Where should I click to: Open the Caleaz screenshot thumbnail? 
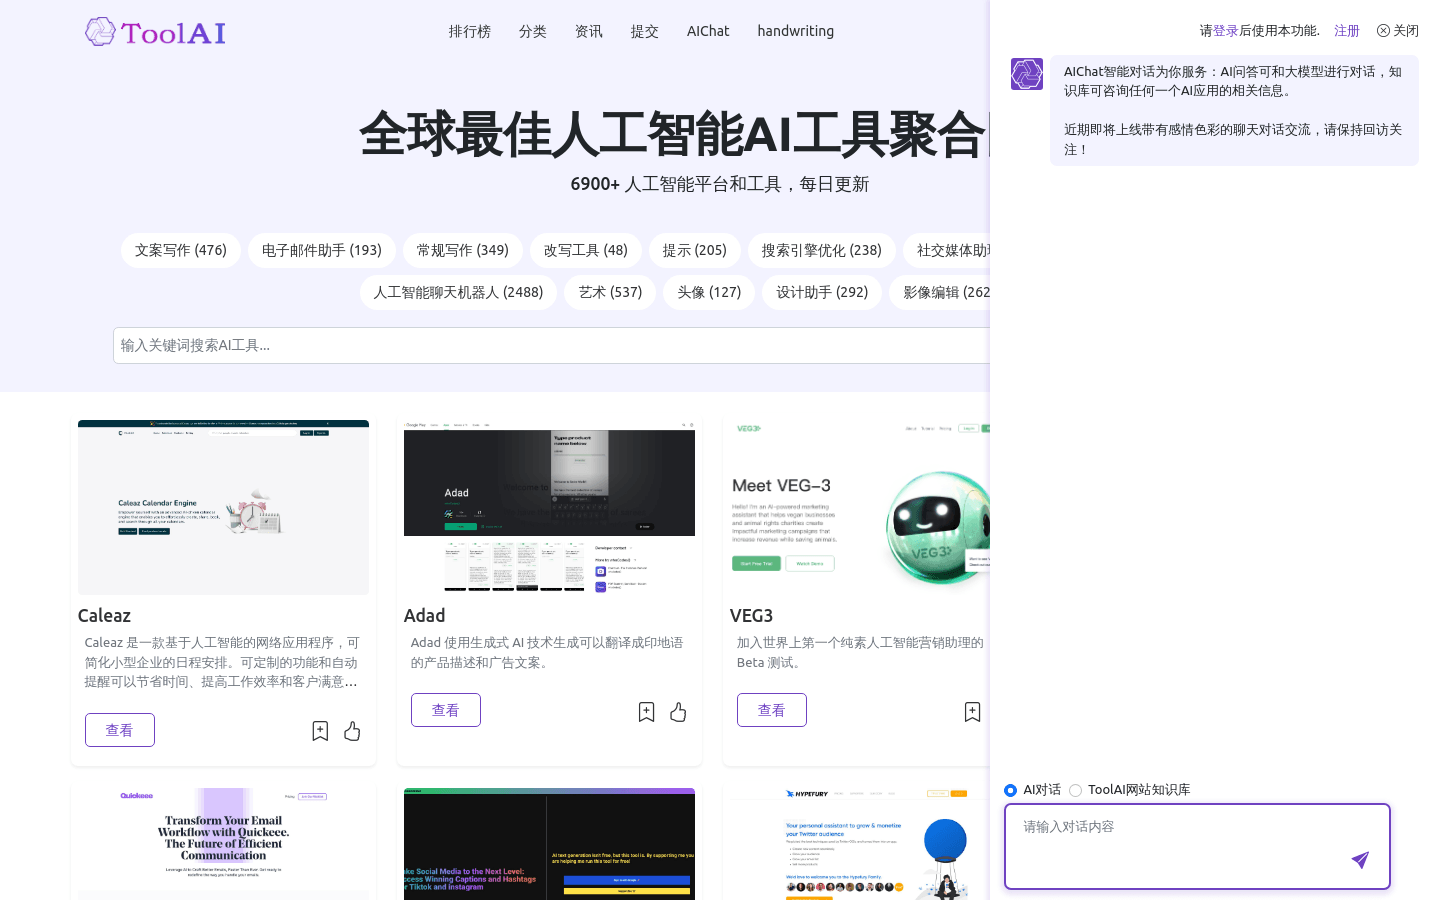[223, 507]
